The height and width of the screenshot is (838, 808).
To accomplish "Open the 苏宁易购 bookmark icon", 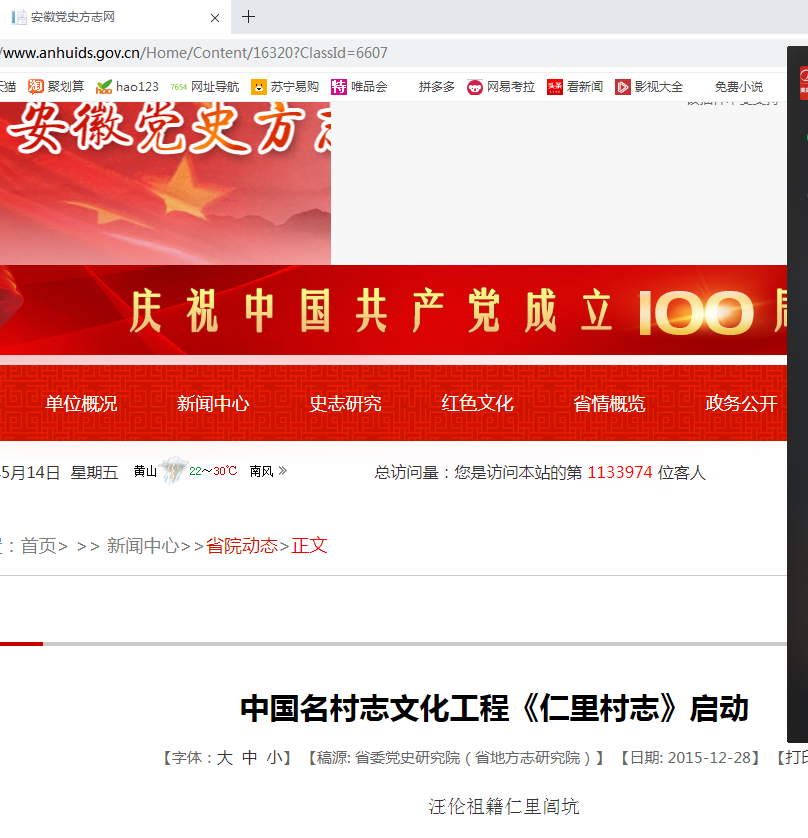I will click(x=260, y=87).
